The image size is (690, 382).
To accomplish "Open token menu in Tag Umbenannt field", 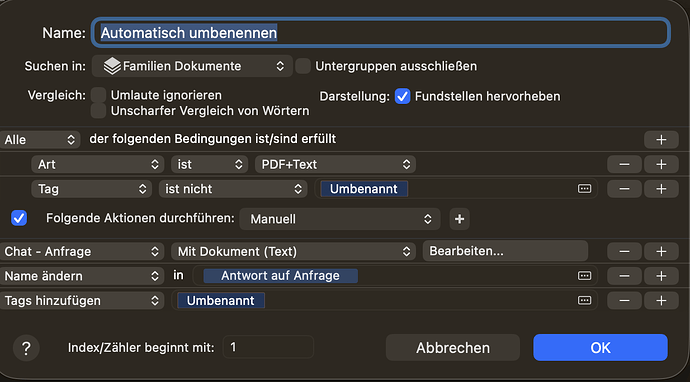I will pyautogui.click(x=584, y=189).
